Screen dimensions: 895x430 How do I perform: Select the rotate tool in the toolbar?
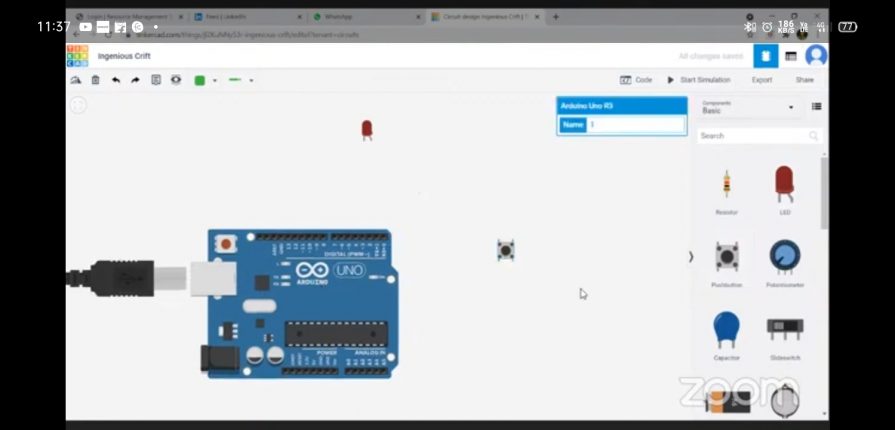click(76, 81)
